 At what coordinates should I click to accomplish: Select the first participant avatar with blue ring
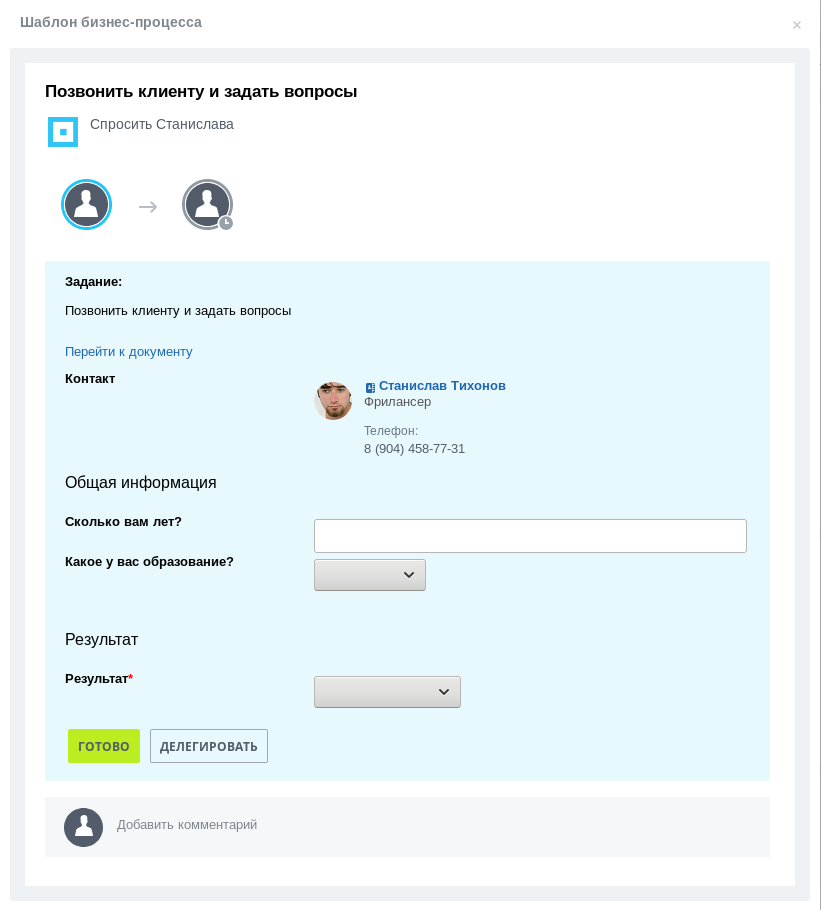point(86,204)
